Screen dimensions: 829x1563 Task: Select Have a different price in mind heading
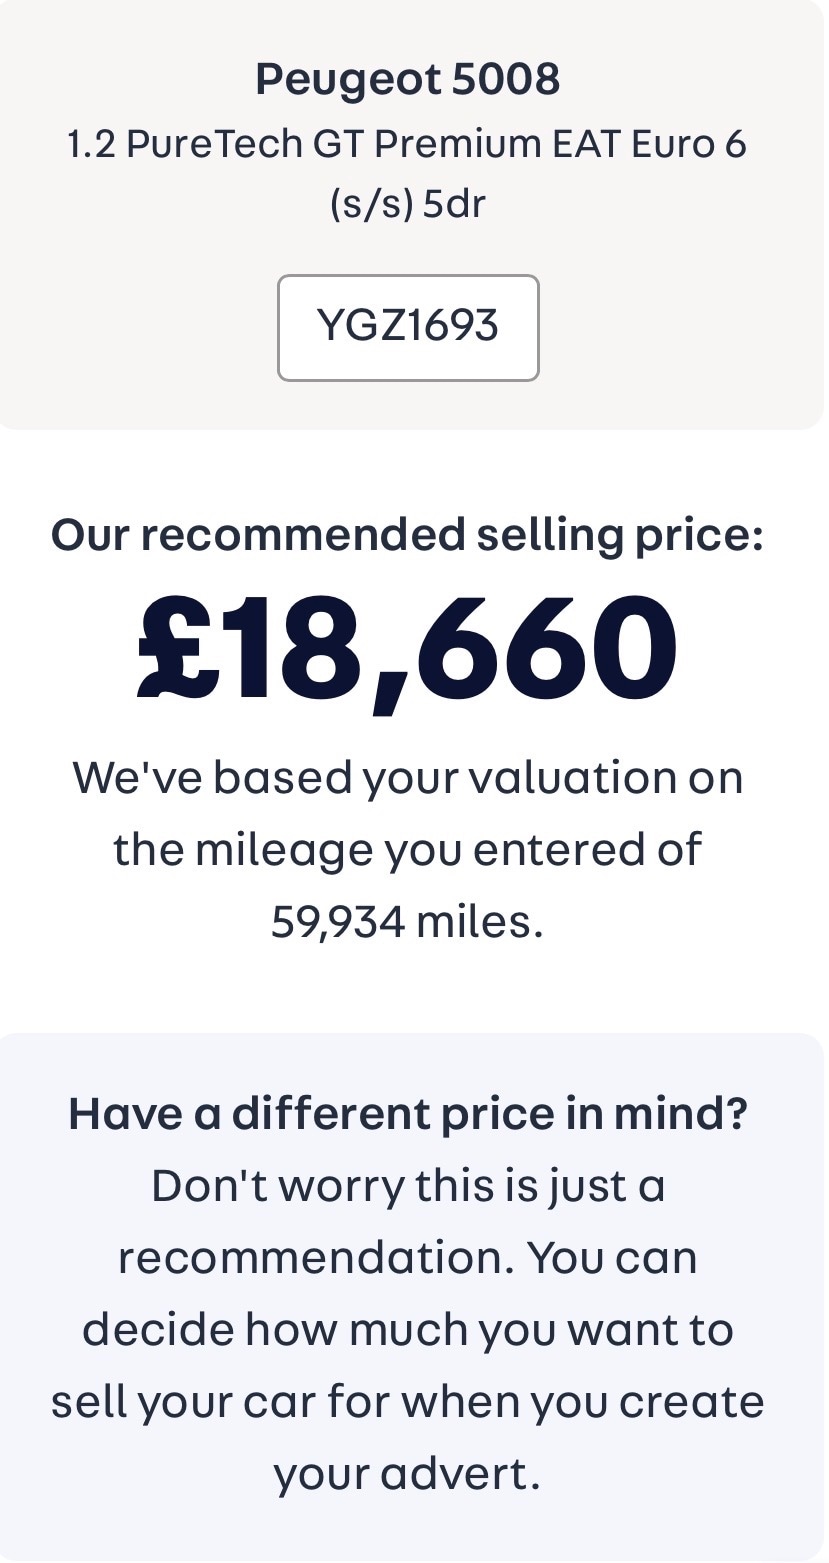point(407,1113)
